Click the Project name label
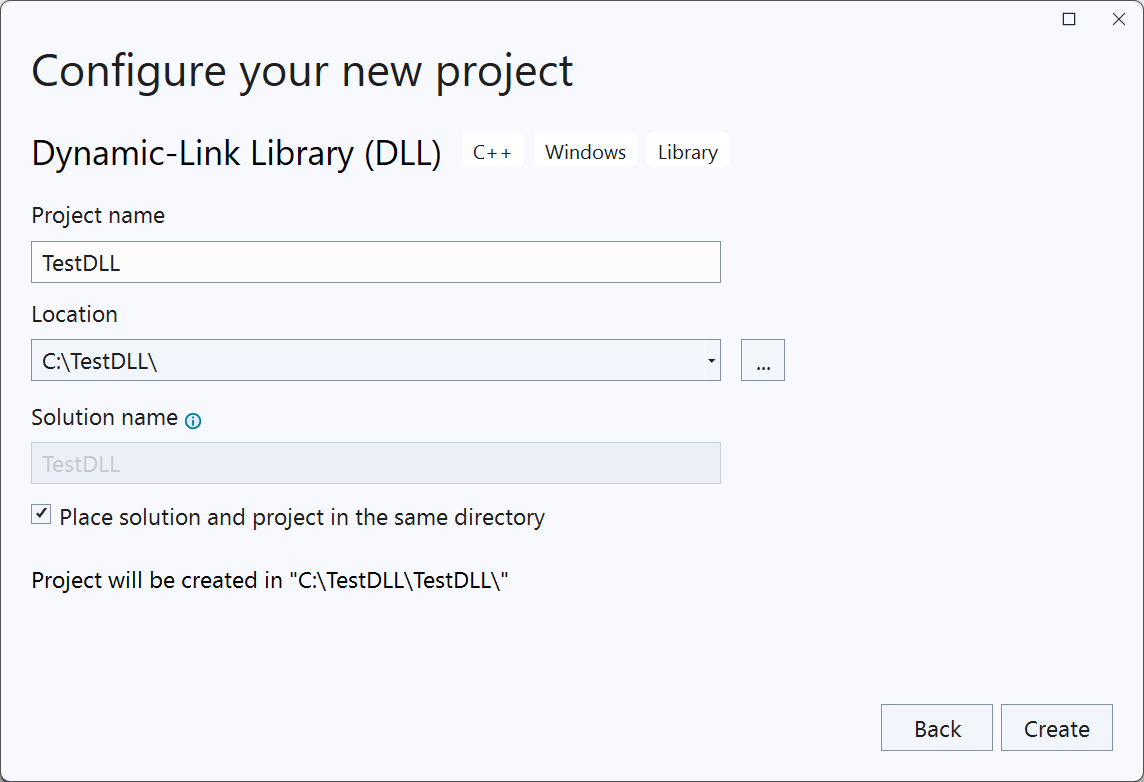 (98, 216)
